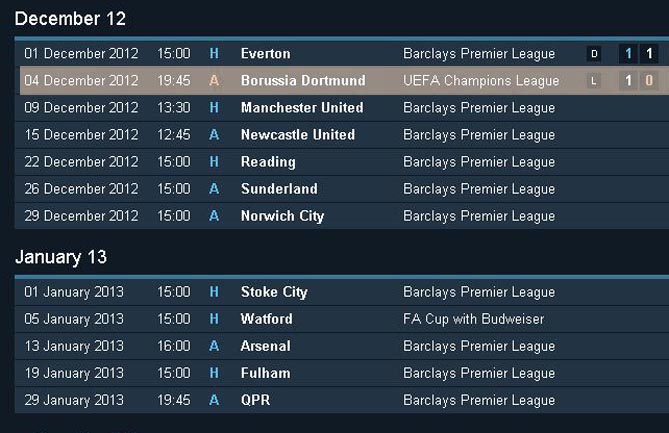Image resolution: width=669 pixels, height=433 pixels.
Task: Click the Everton match score 1-1
Action: [638, 54]
